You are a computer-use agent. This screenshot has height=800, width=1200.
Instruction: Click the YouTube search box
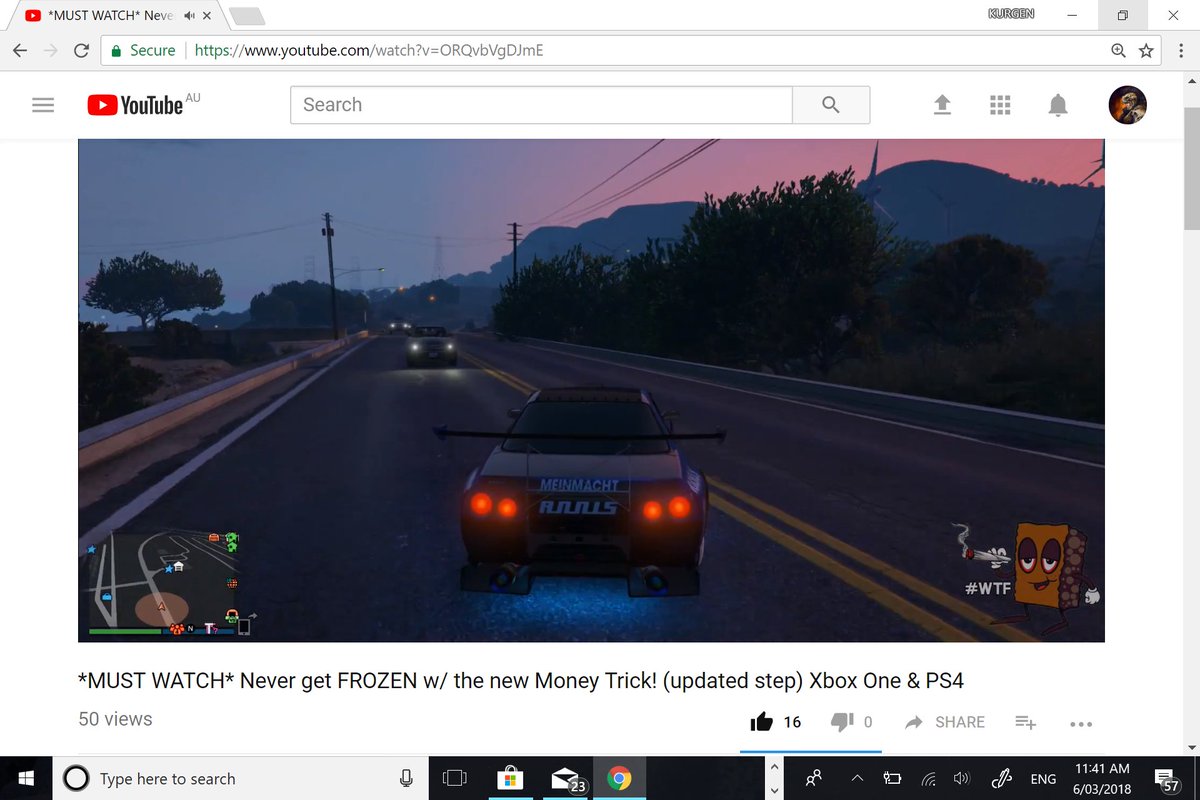point(541,105)
